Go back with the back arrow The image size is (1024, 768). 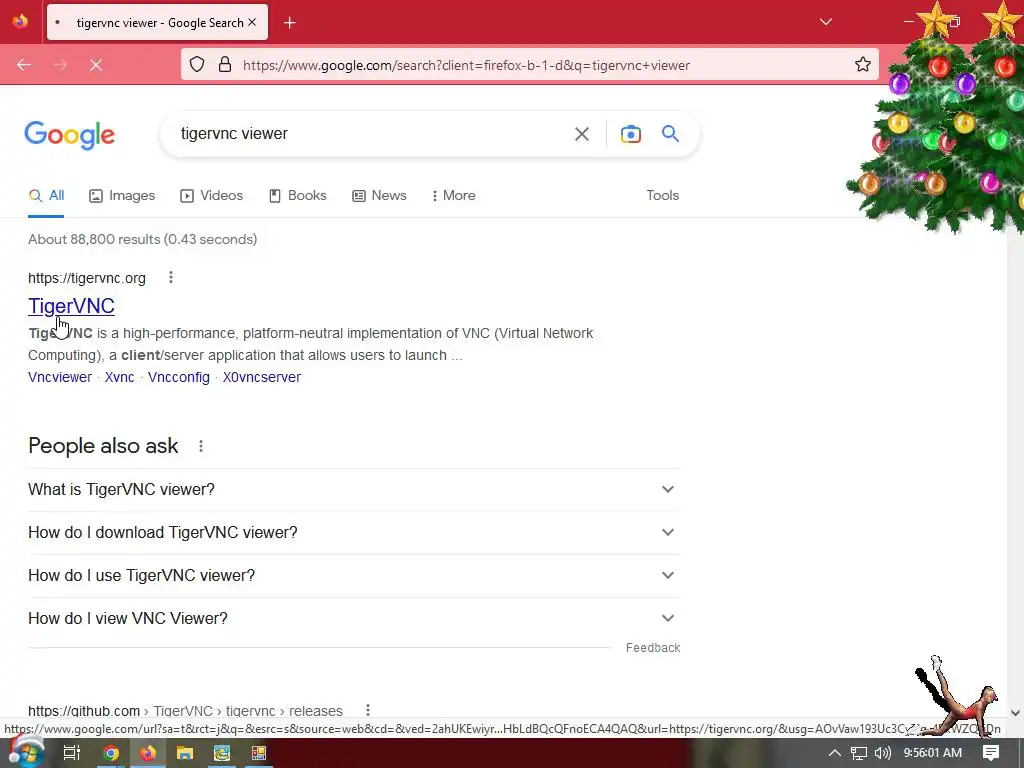tap(24, 65)
